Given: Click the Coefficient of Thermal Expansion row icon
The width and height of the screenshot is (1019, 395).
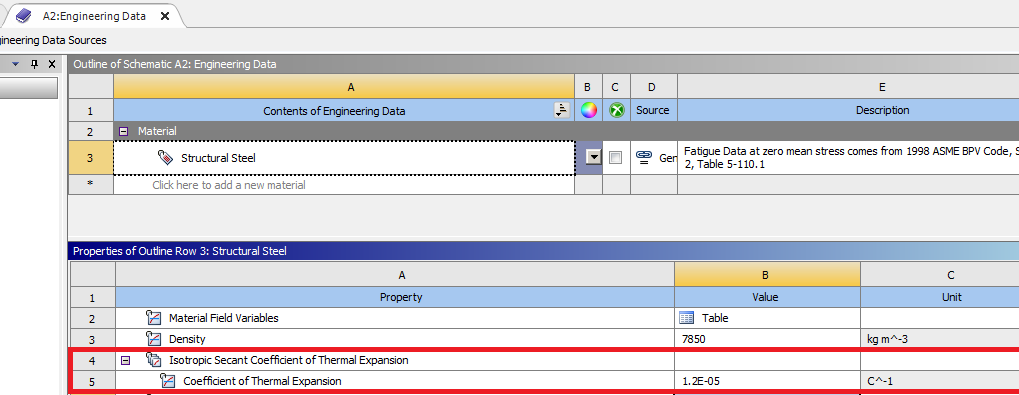Looking at the screenshot, I should [168, 381].
